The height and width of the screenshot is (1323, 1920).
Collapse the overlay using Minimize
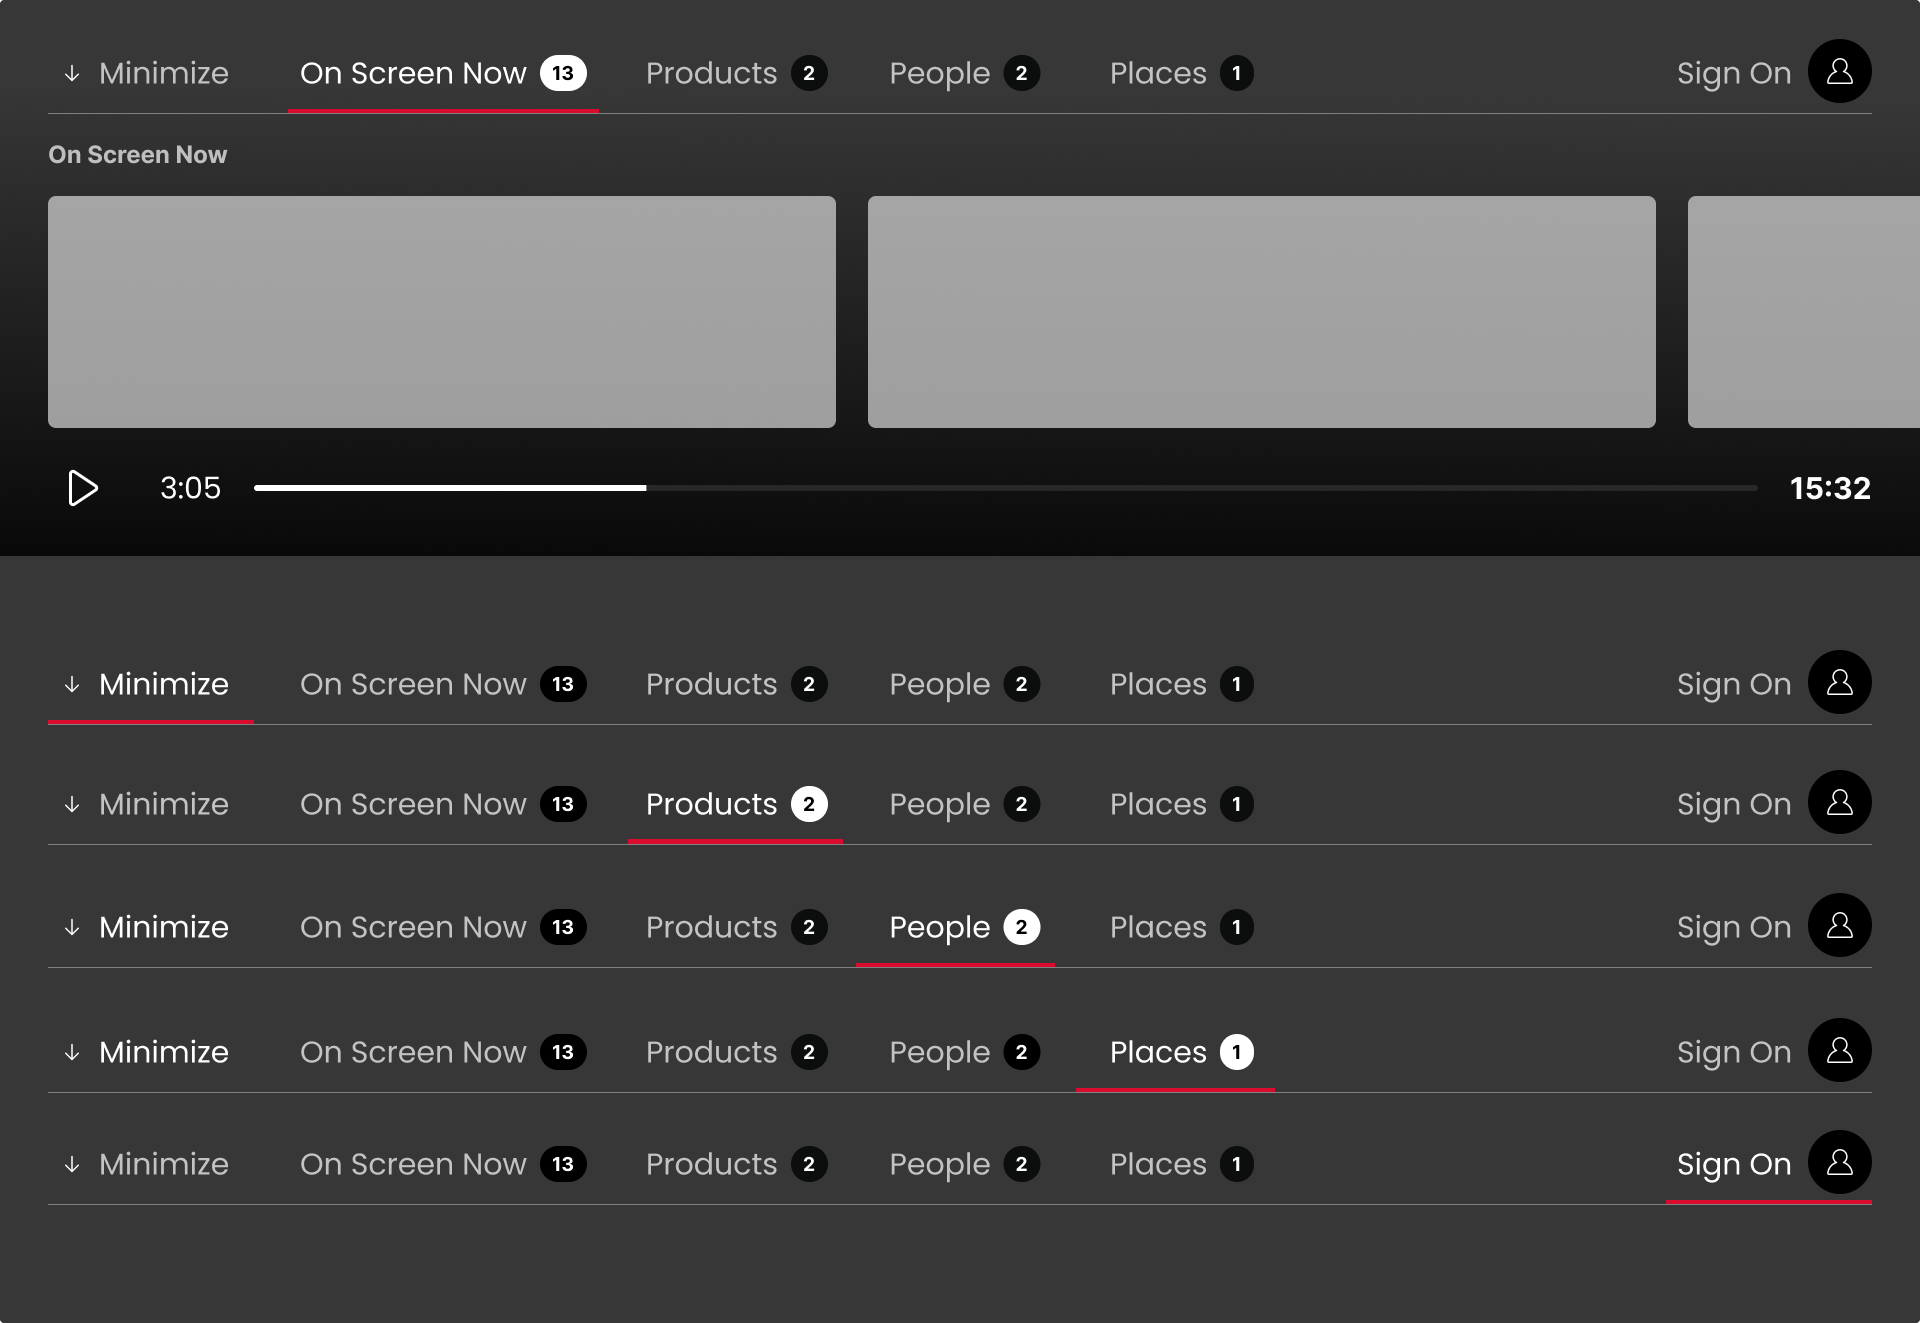[163, 72]
